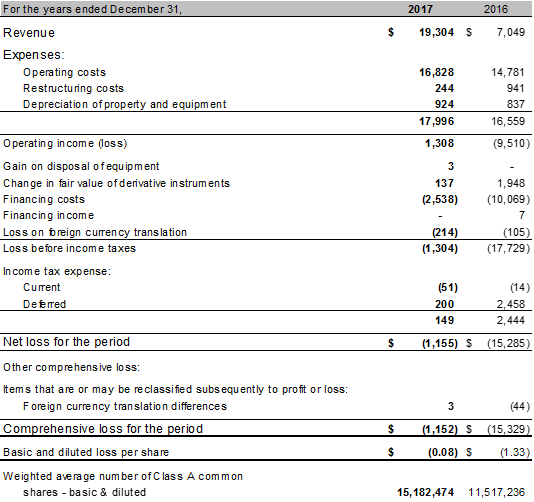Click current tax value (14)
Image resolution: width=534 pixels, height=502 pixels.
pyautogui.click(x=520, y=287)
